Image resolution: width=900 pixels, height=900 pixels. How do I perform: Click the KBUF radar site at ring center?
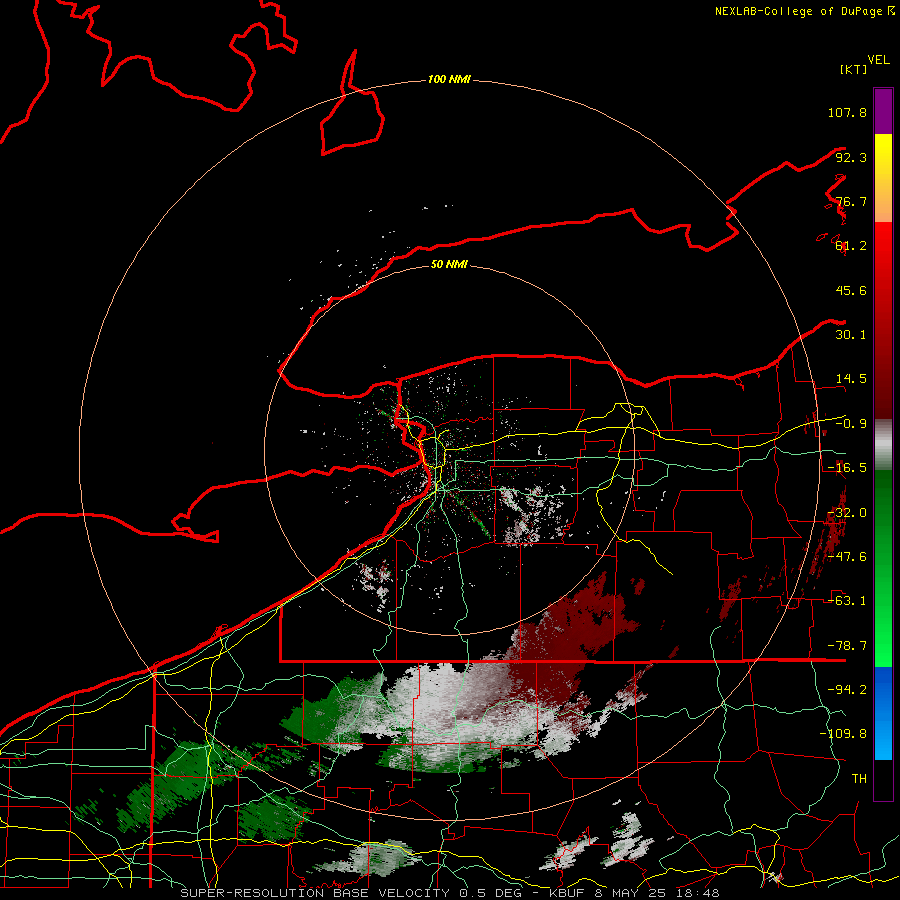pos(449,450)
